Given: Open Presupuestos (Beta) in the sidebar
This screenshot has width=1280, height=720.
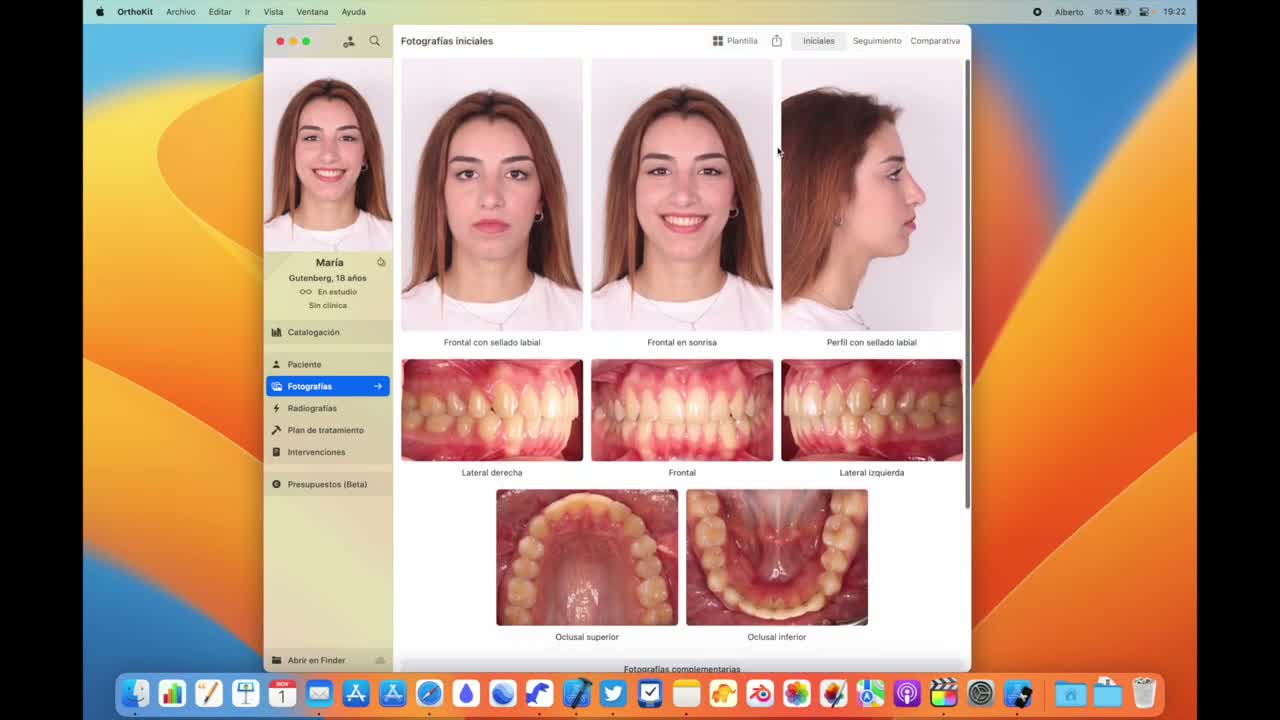Looking at the screenshot, I should point(328,484).
